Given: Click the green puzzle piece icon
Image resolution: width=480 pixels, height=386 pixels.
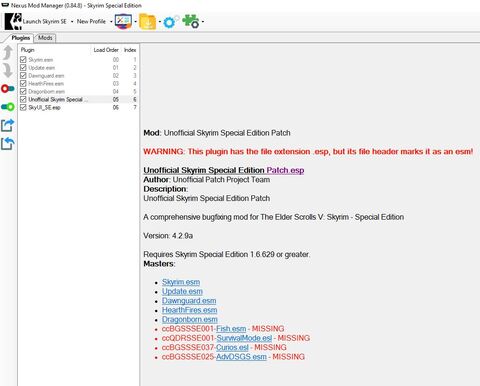Looking at the screenshot, I should 190,22.
